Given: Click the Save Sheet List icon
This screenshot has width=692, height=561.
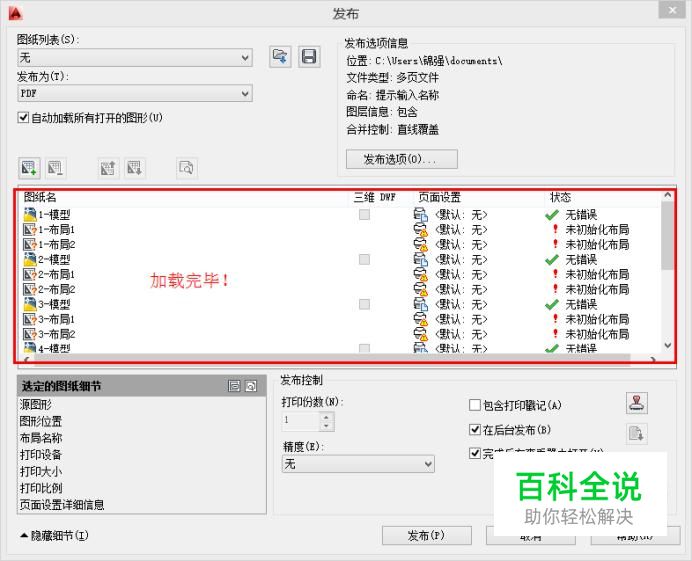Looking at the screenshot, I should 309,57.
